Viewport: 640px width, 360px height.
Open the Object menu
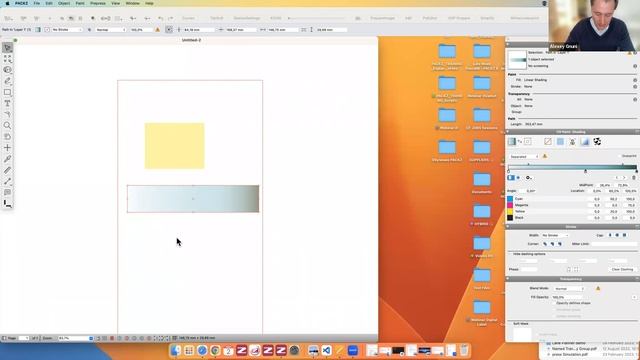pos(64,3)
